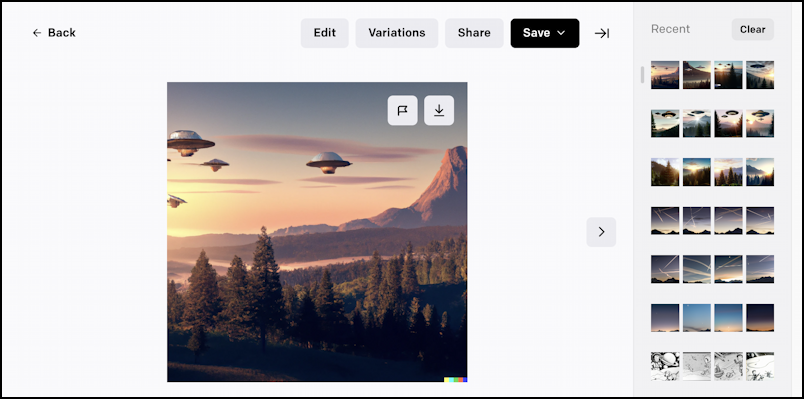Click the main generated UFO landscape image
The image size is (804, 399).
click(317, 232)
